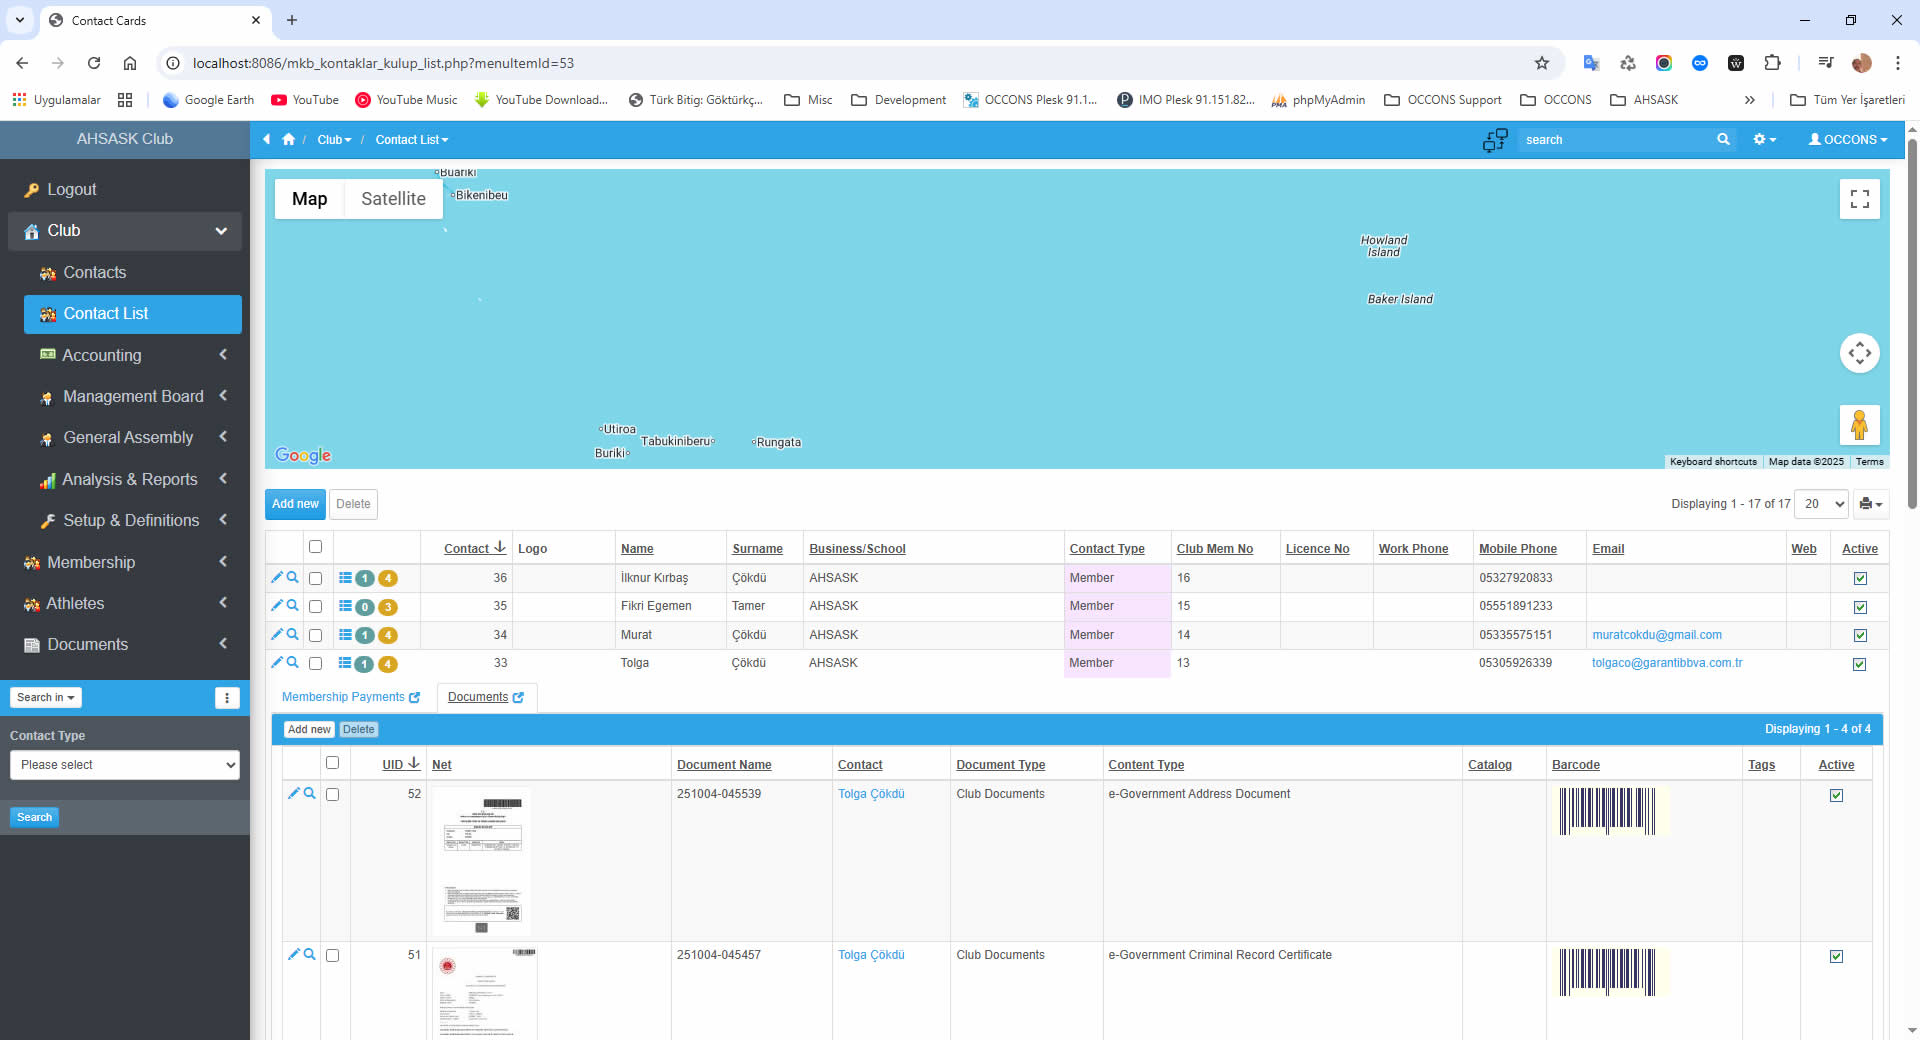Edit İlknur Kırbaş row with pencil icon
1920x1040 pixels.
(x=277, y=577)
